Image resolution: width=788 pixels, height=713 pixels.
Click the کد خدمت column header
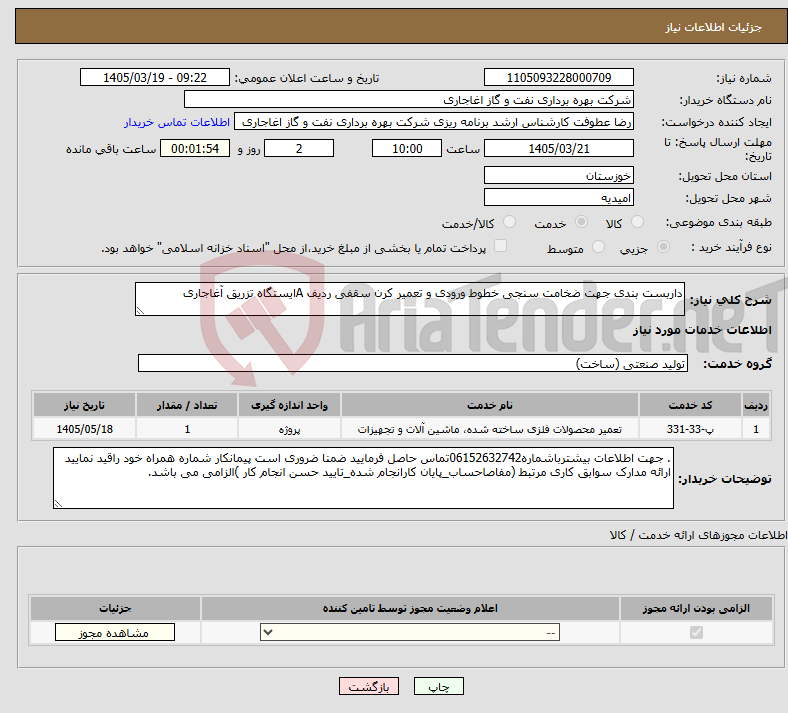tap(691, 405)
